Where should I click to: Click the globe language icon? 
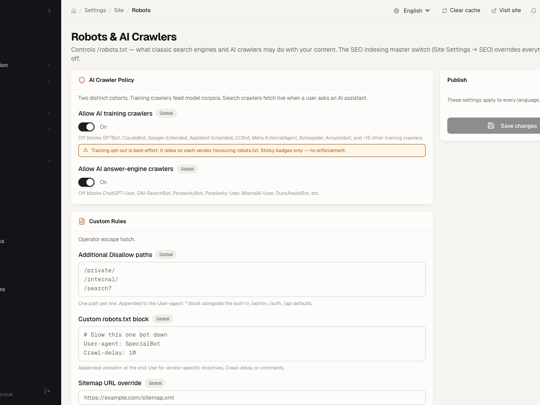pos(396,11)
